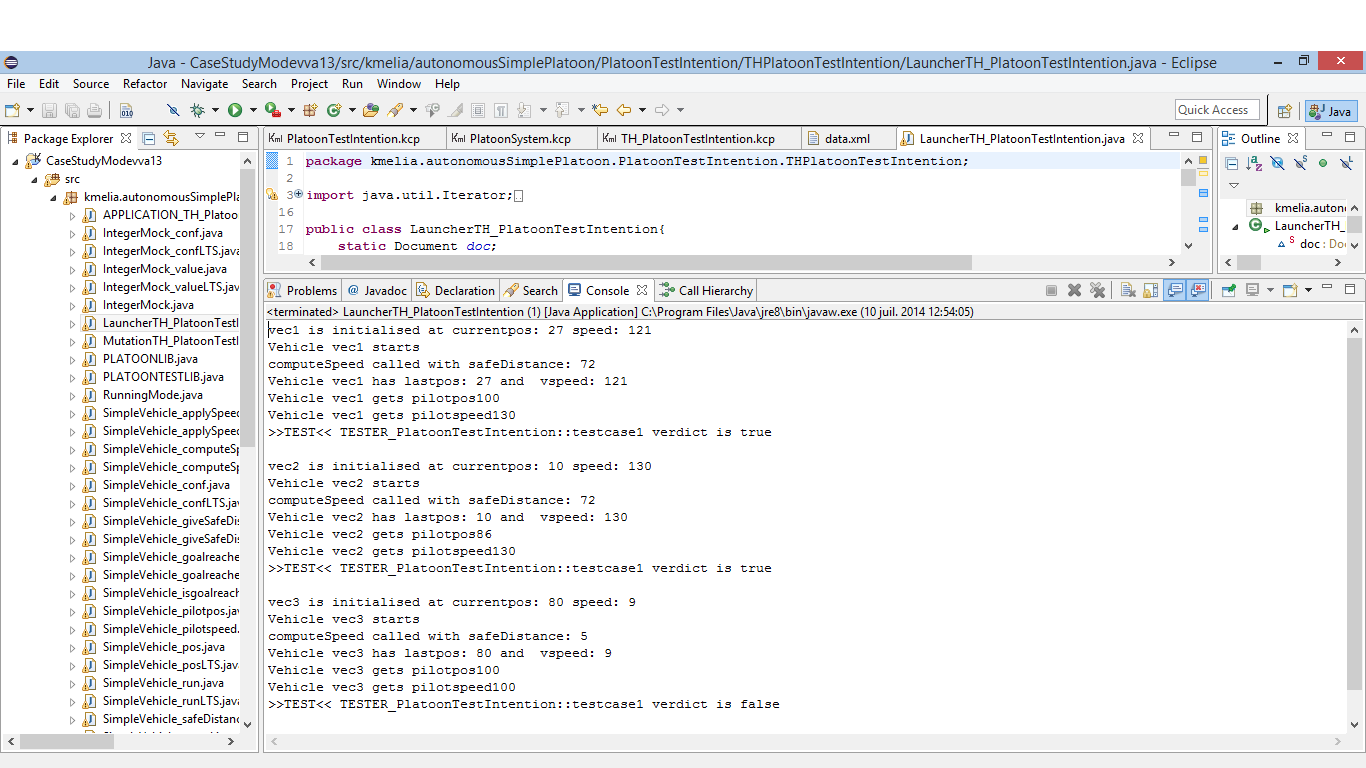Open the Refactor menu

tap(145, 84)
